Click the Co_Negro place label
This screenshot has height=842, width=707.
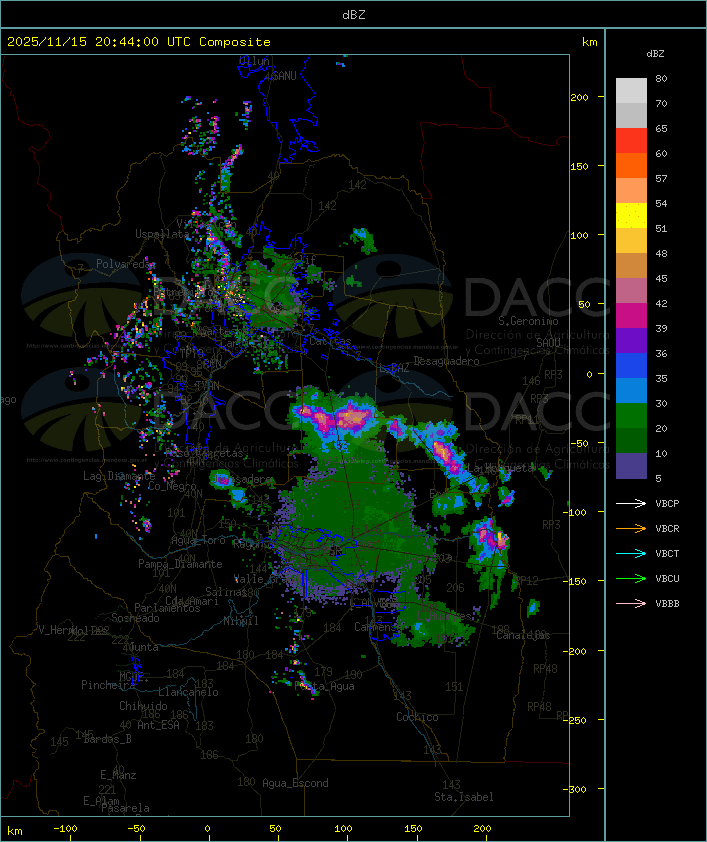click(x=172, y=486)
